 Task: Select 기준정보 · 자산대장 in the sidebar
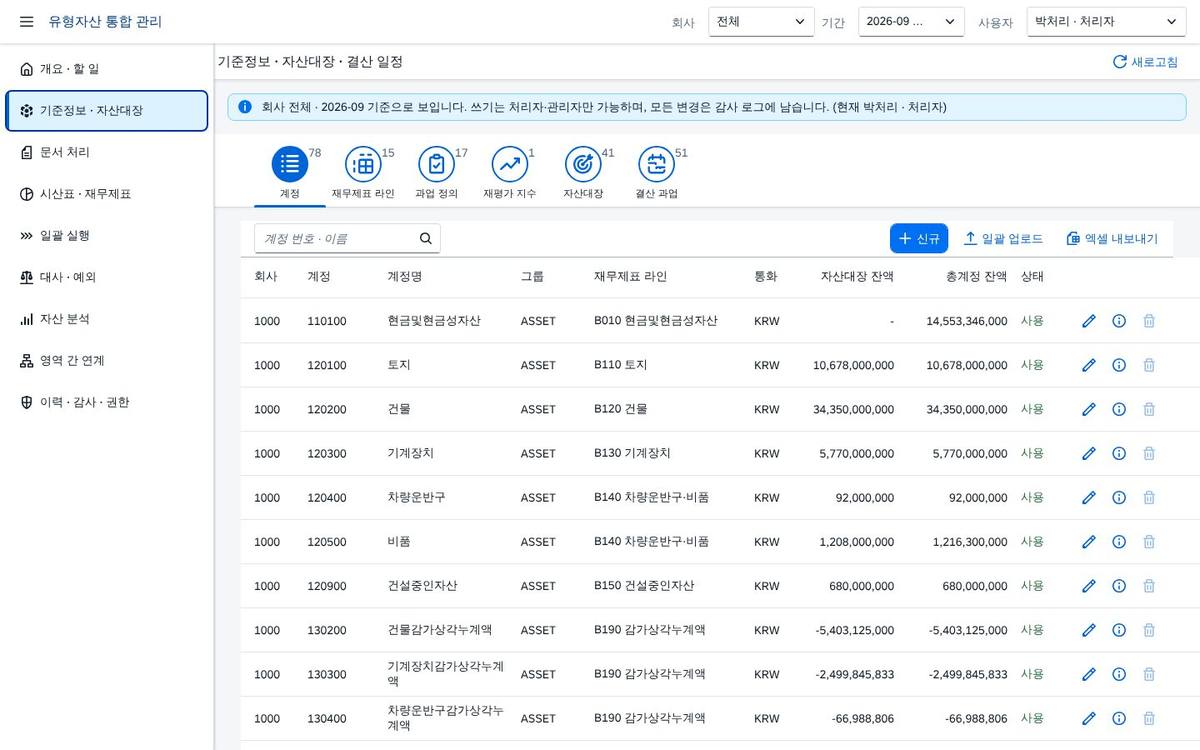tap(107, 111)
